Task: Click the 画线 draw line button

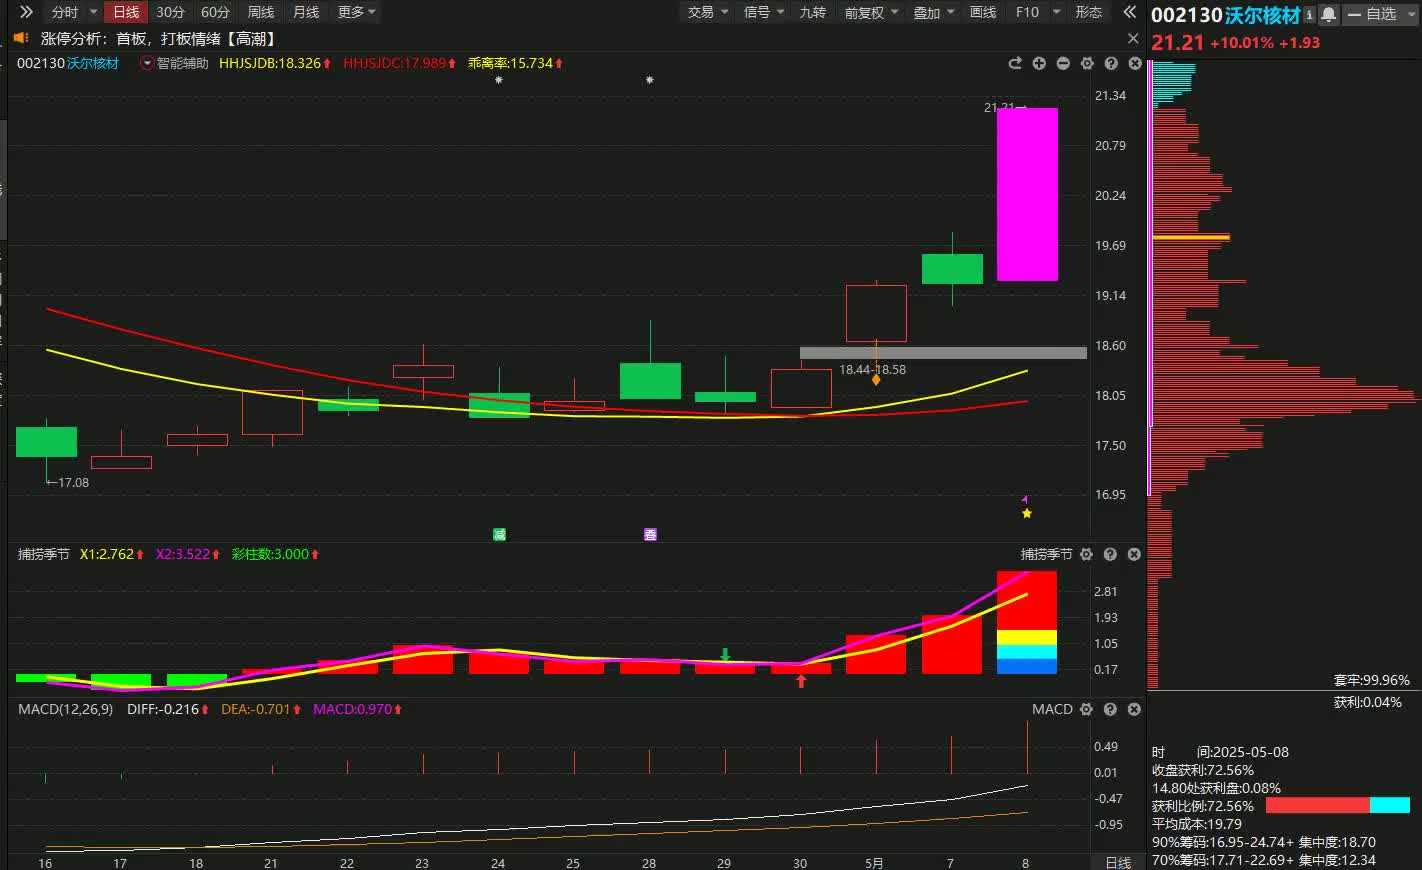Action: click(x=983, y=12)
